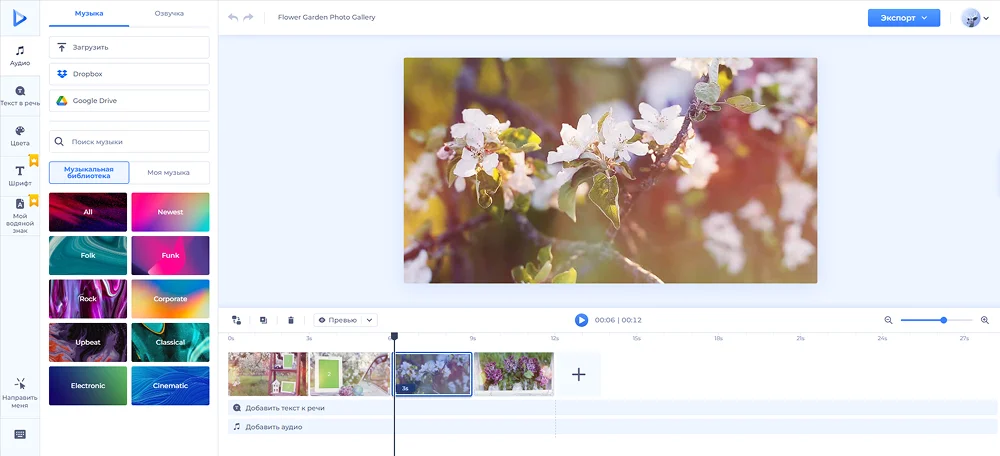The width and height of the screenshot is (1000, 456).
Task: Open the Шрифт (Font) sidebar panel
Action: tap(20, 176)
